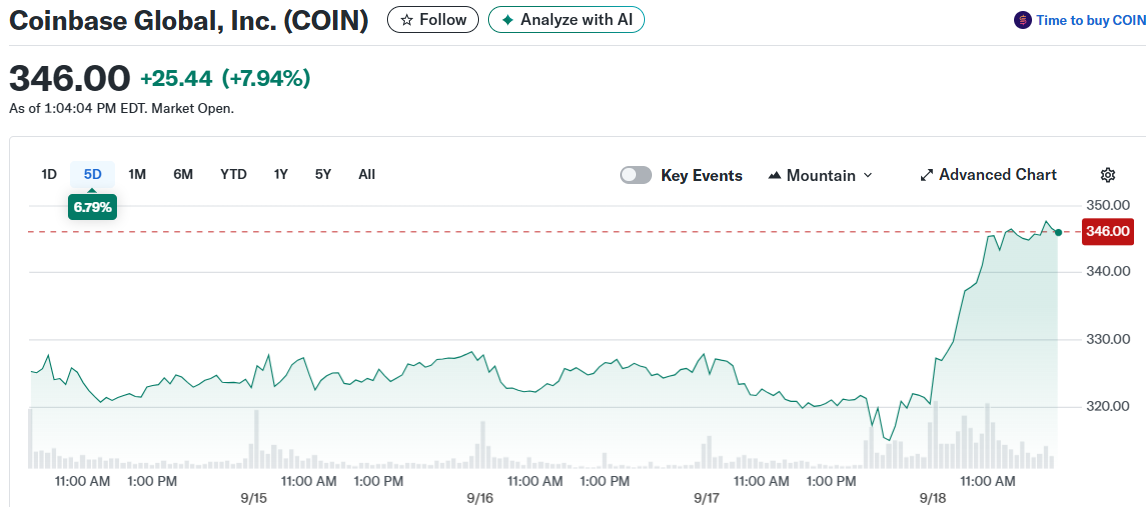Click the 320.00 axis label

(1107, 406)
